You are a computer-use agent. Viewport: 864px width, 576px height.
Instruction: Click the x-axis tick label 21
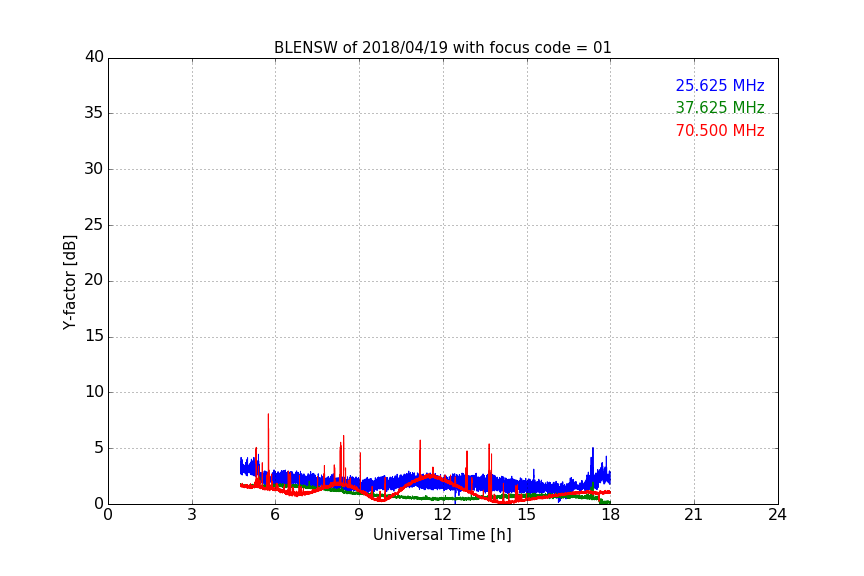(x=694, y=515)
